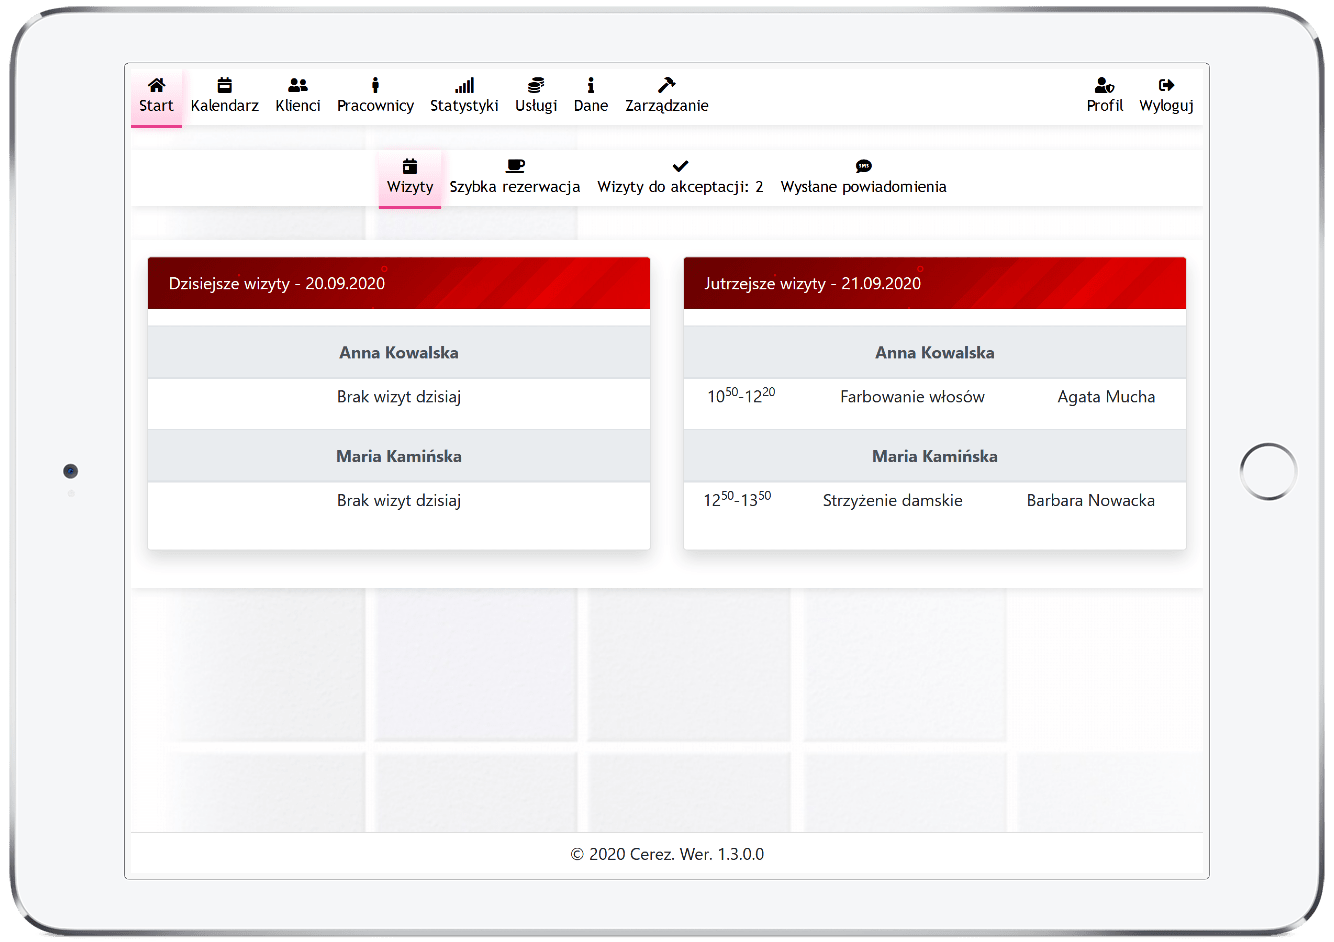Viewport: 1334px width, 942px height.
Task: Open the Farbowanie włosów visit
Action: coord(912,397)
